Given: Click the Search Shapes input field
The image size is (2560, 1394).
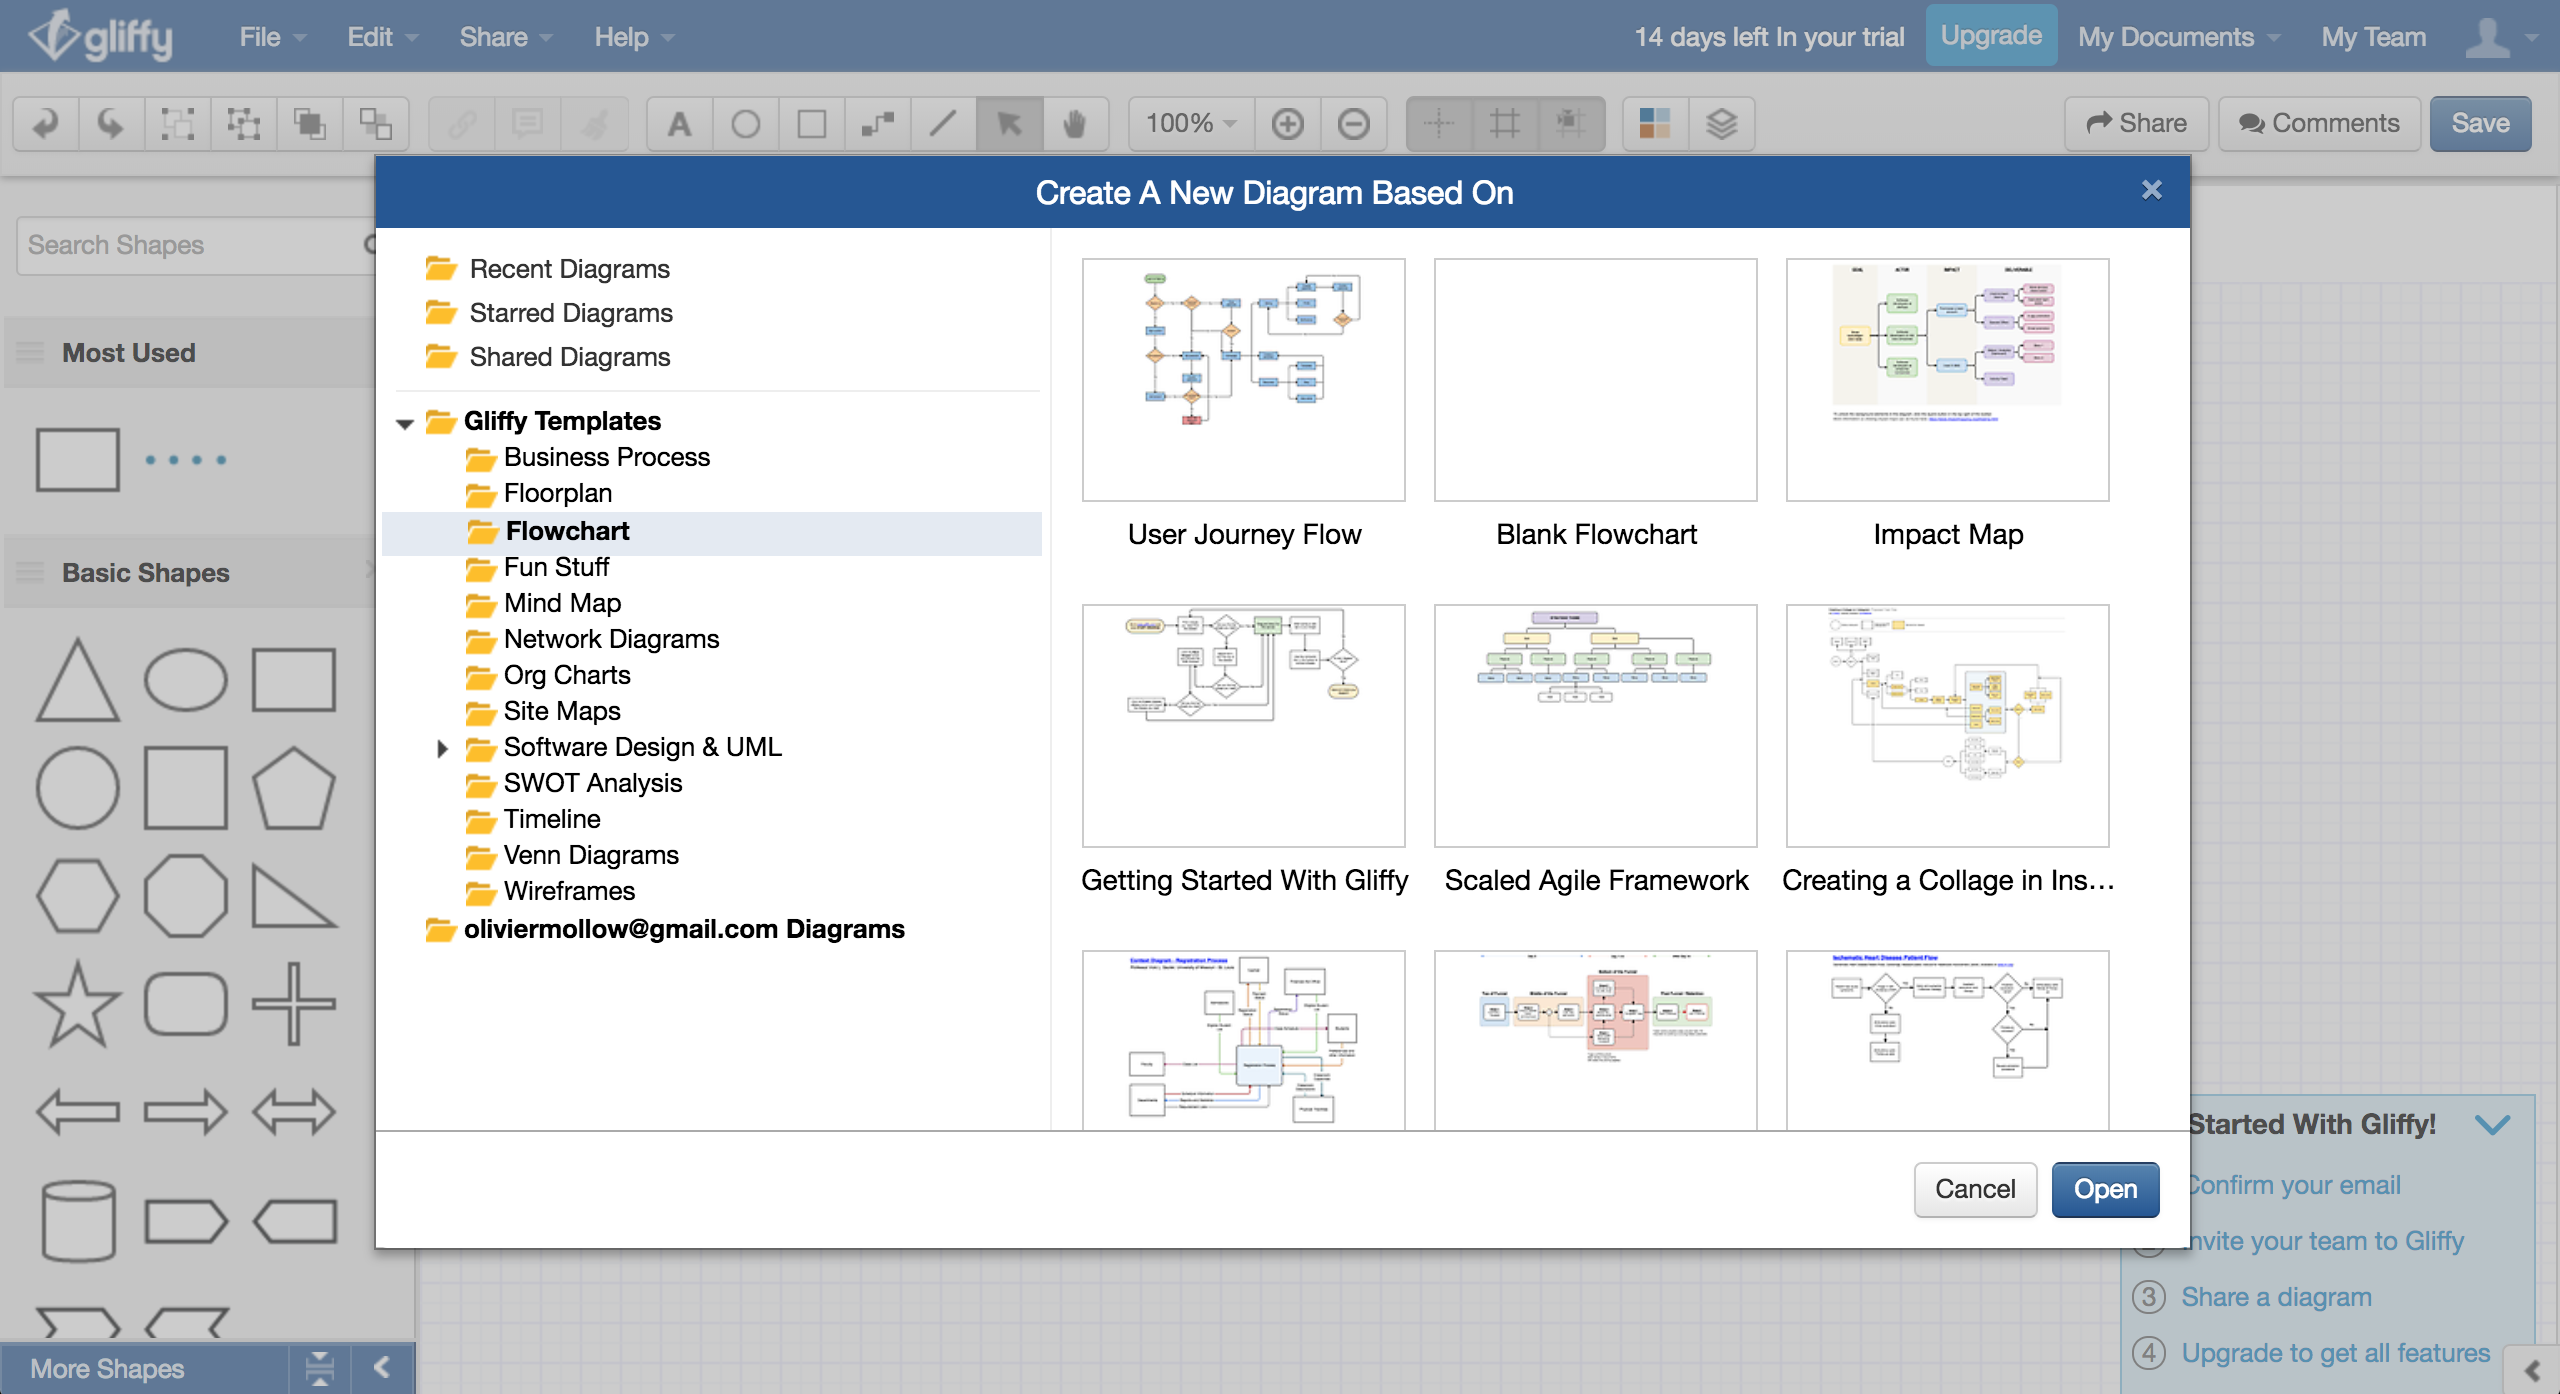Looking at the screenshot, I should tap(196, 245).
